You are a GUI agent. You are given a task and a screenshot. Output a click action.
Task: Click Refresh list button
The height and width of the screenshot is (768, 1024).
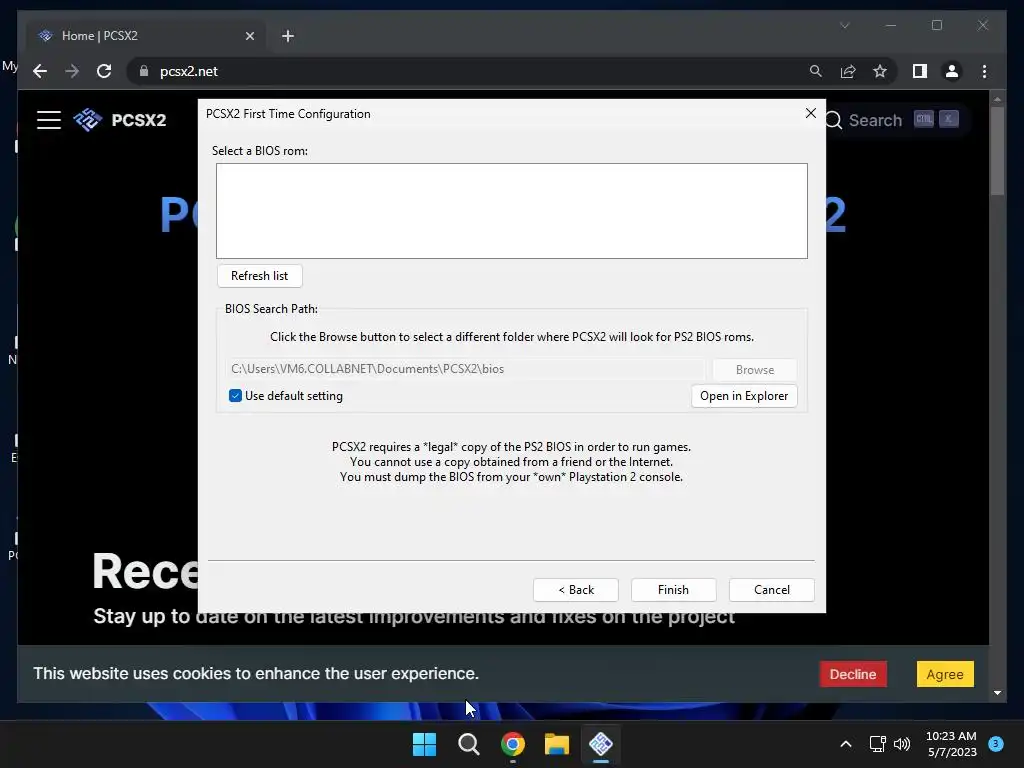(x=259, y=276)
